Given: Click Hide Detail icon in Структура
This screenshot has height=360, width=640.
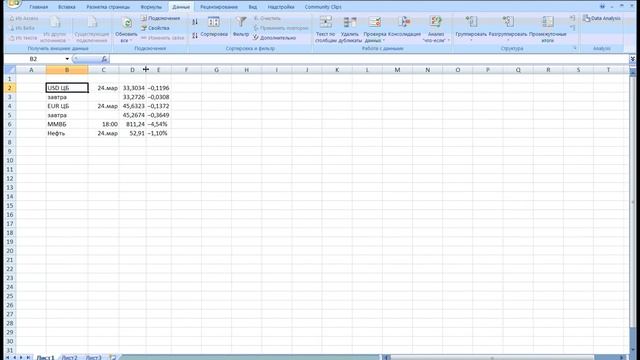Looking at the screenshot, I should tap(573, 28).
